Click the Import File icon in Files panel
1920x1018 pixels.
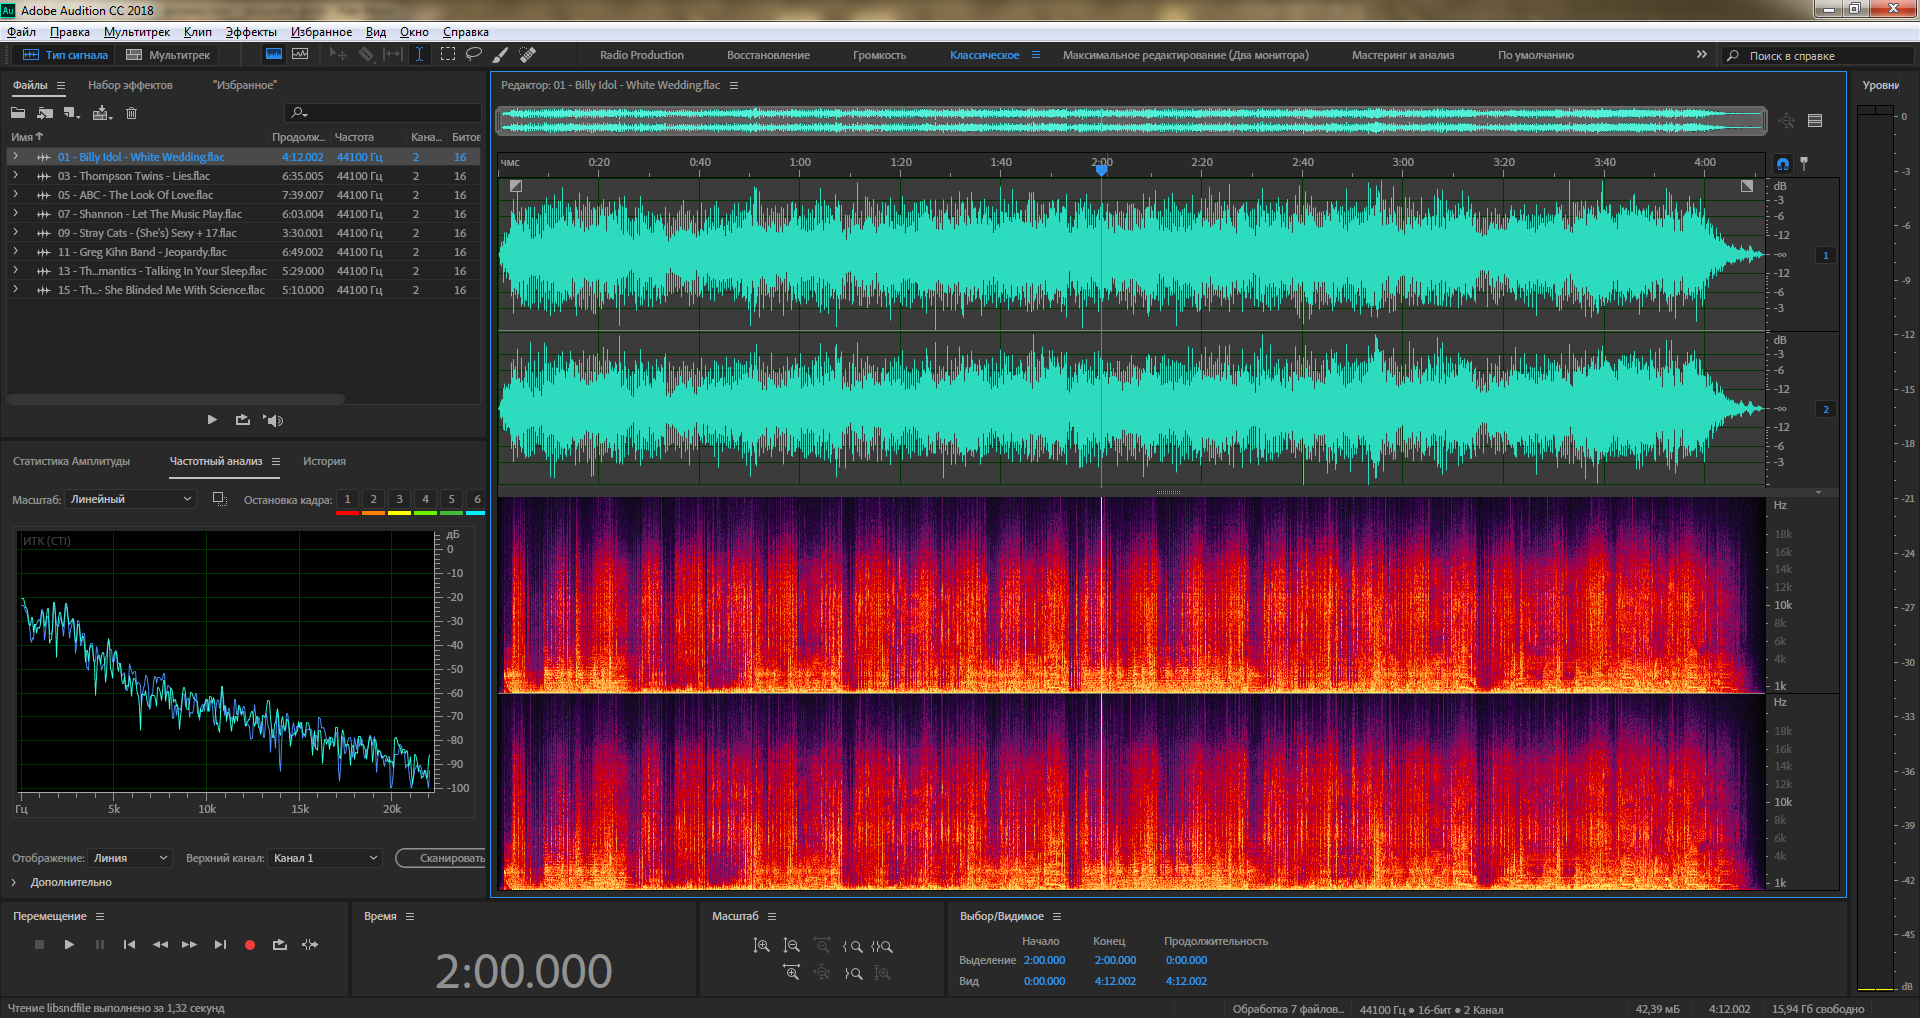pos(45,113)
